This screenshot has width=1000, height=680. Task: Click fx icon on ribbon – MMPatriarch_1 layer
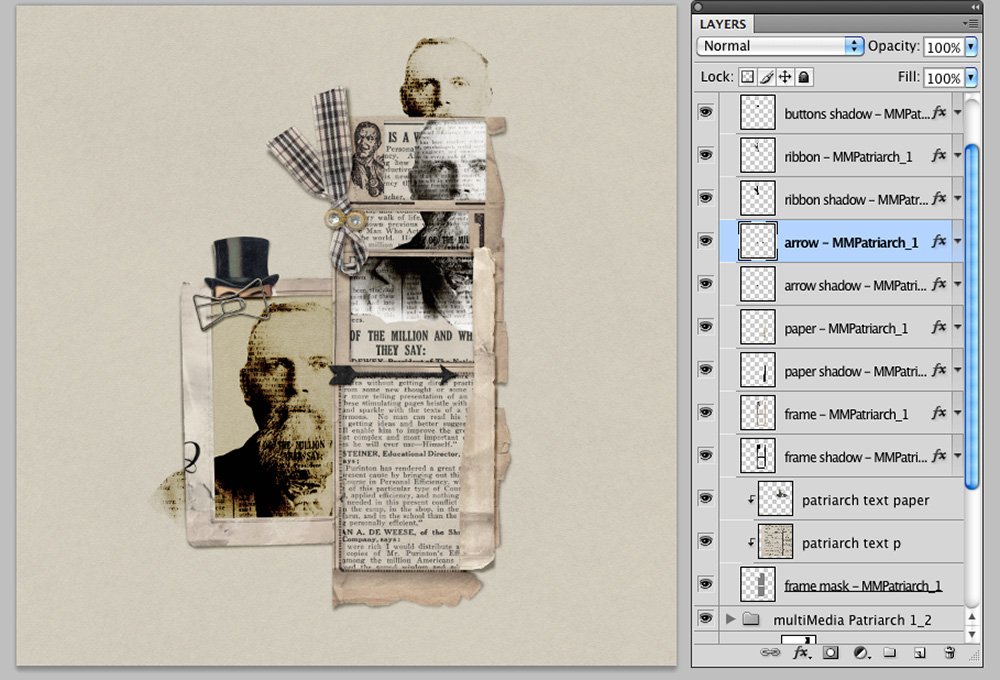pyautogui.click(x=939, y=156)
